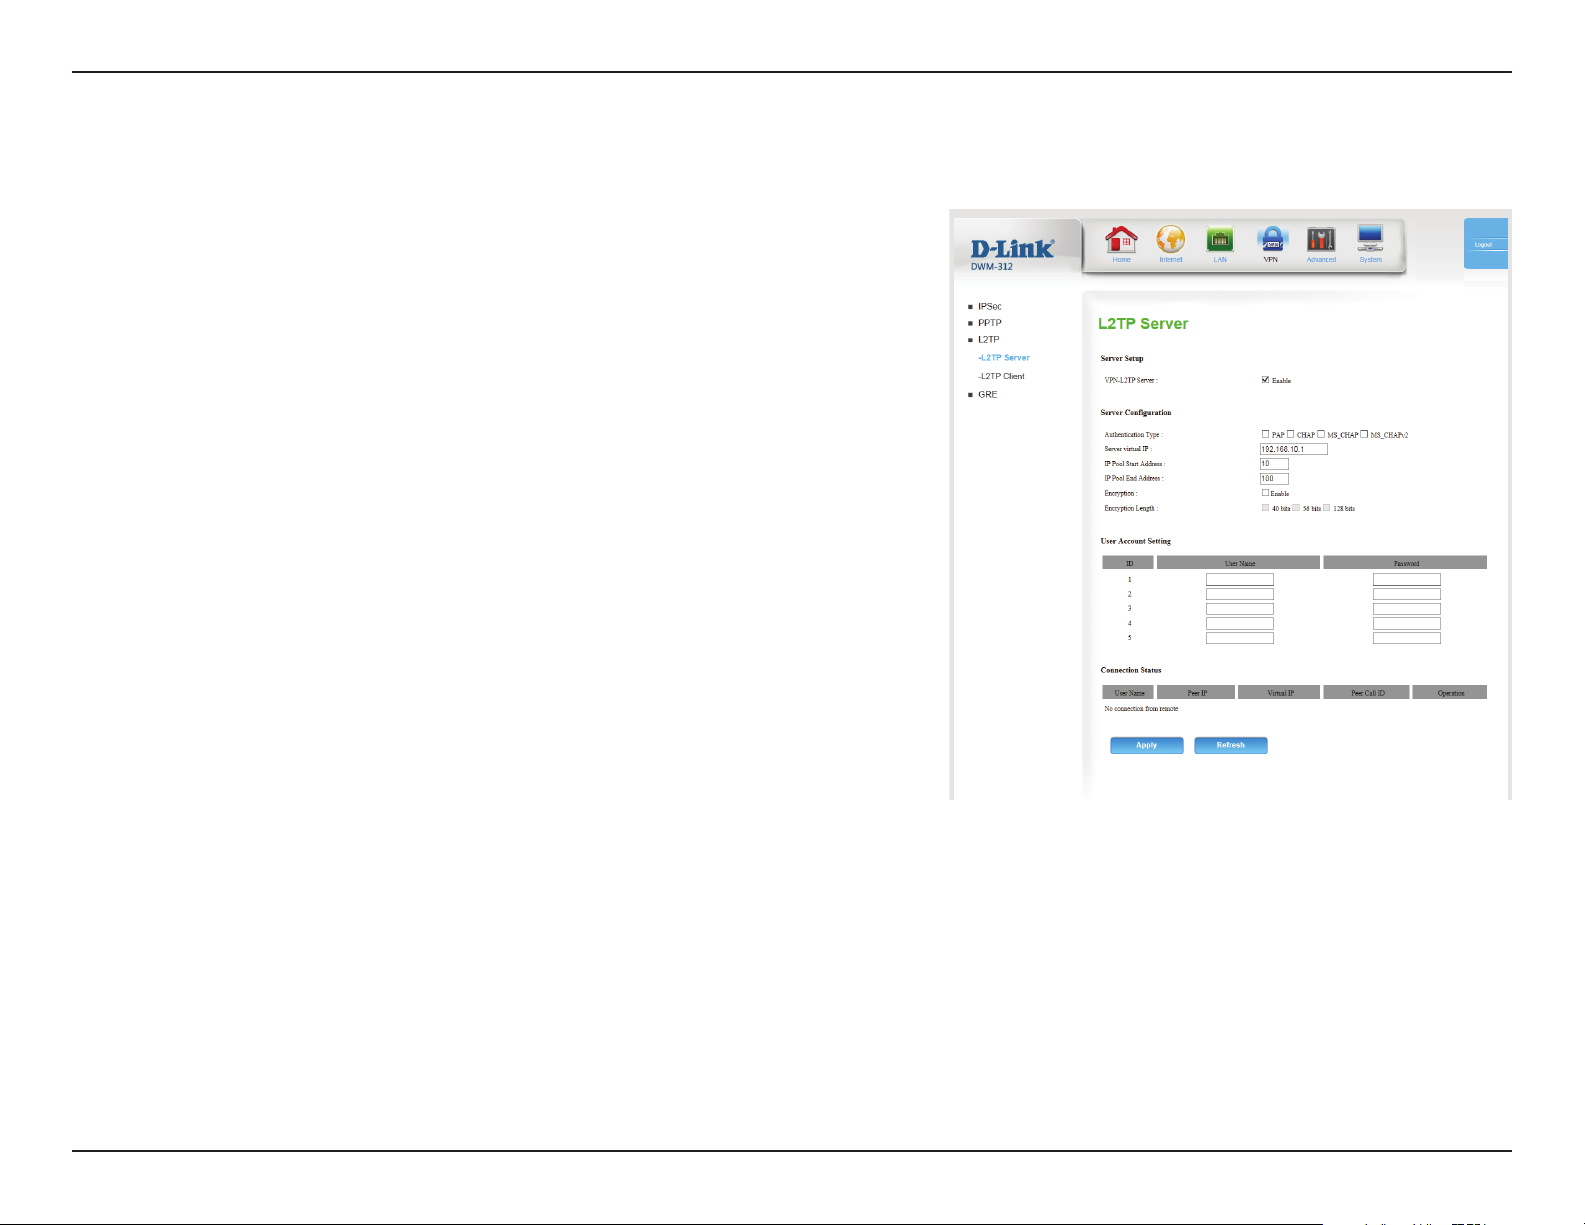Click the System monitor icon
1585x1225 pixels.
1370,241
